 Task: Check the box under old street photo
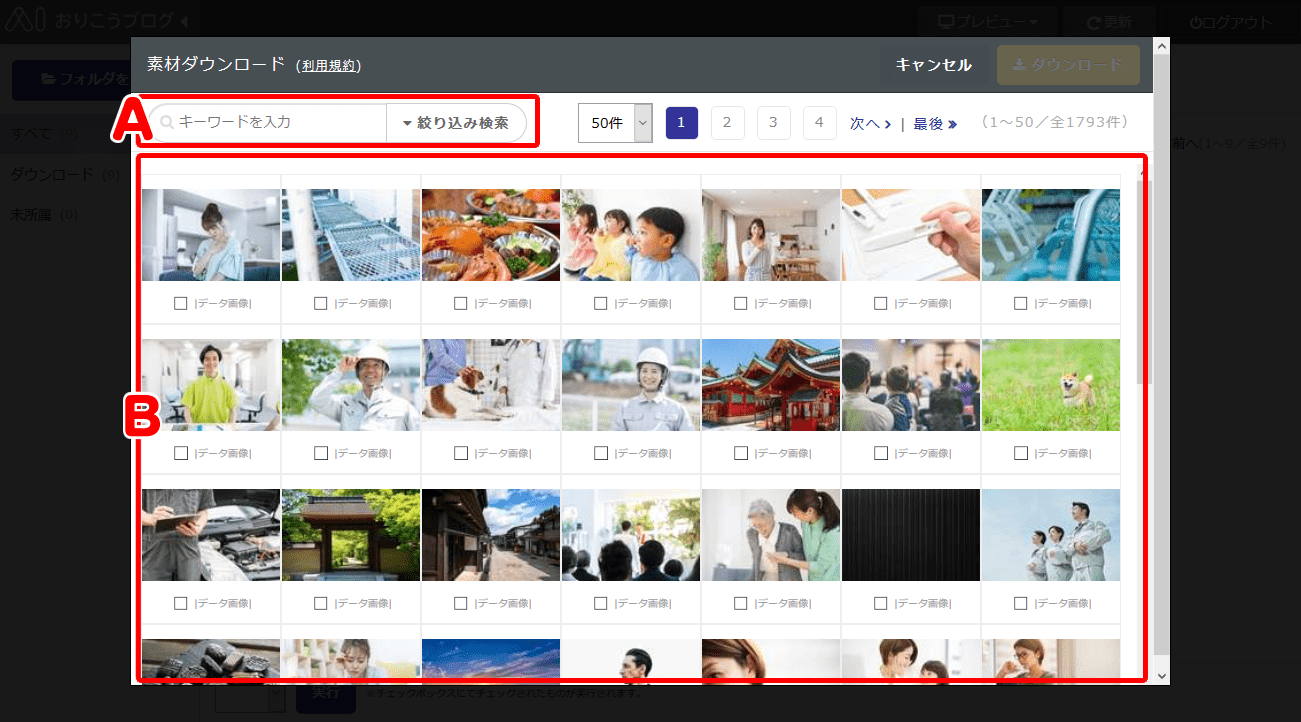[x=460, y=603]
